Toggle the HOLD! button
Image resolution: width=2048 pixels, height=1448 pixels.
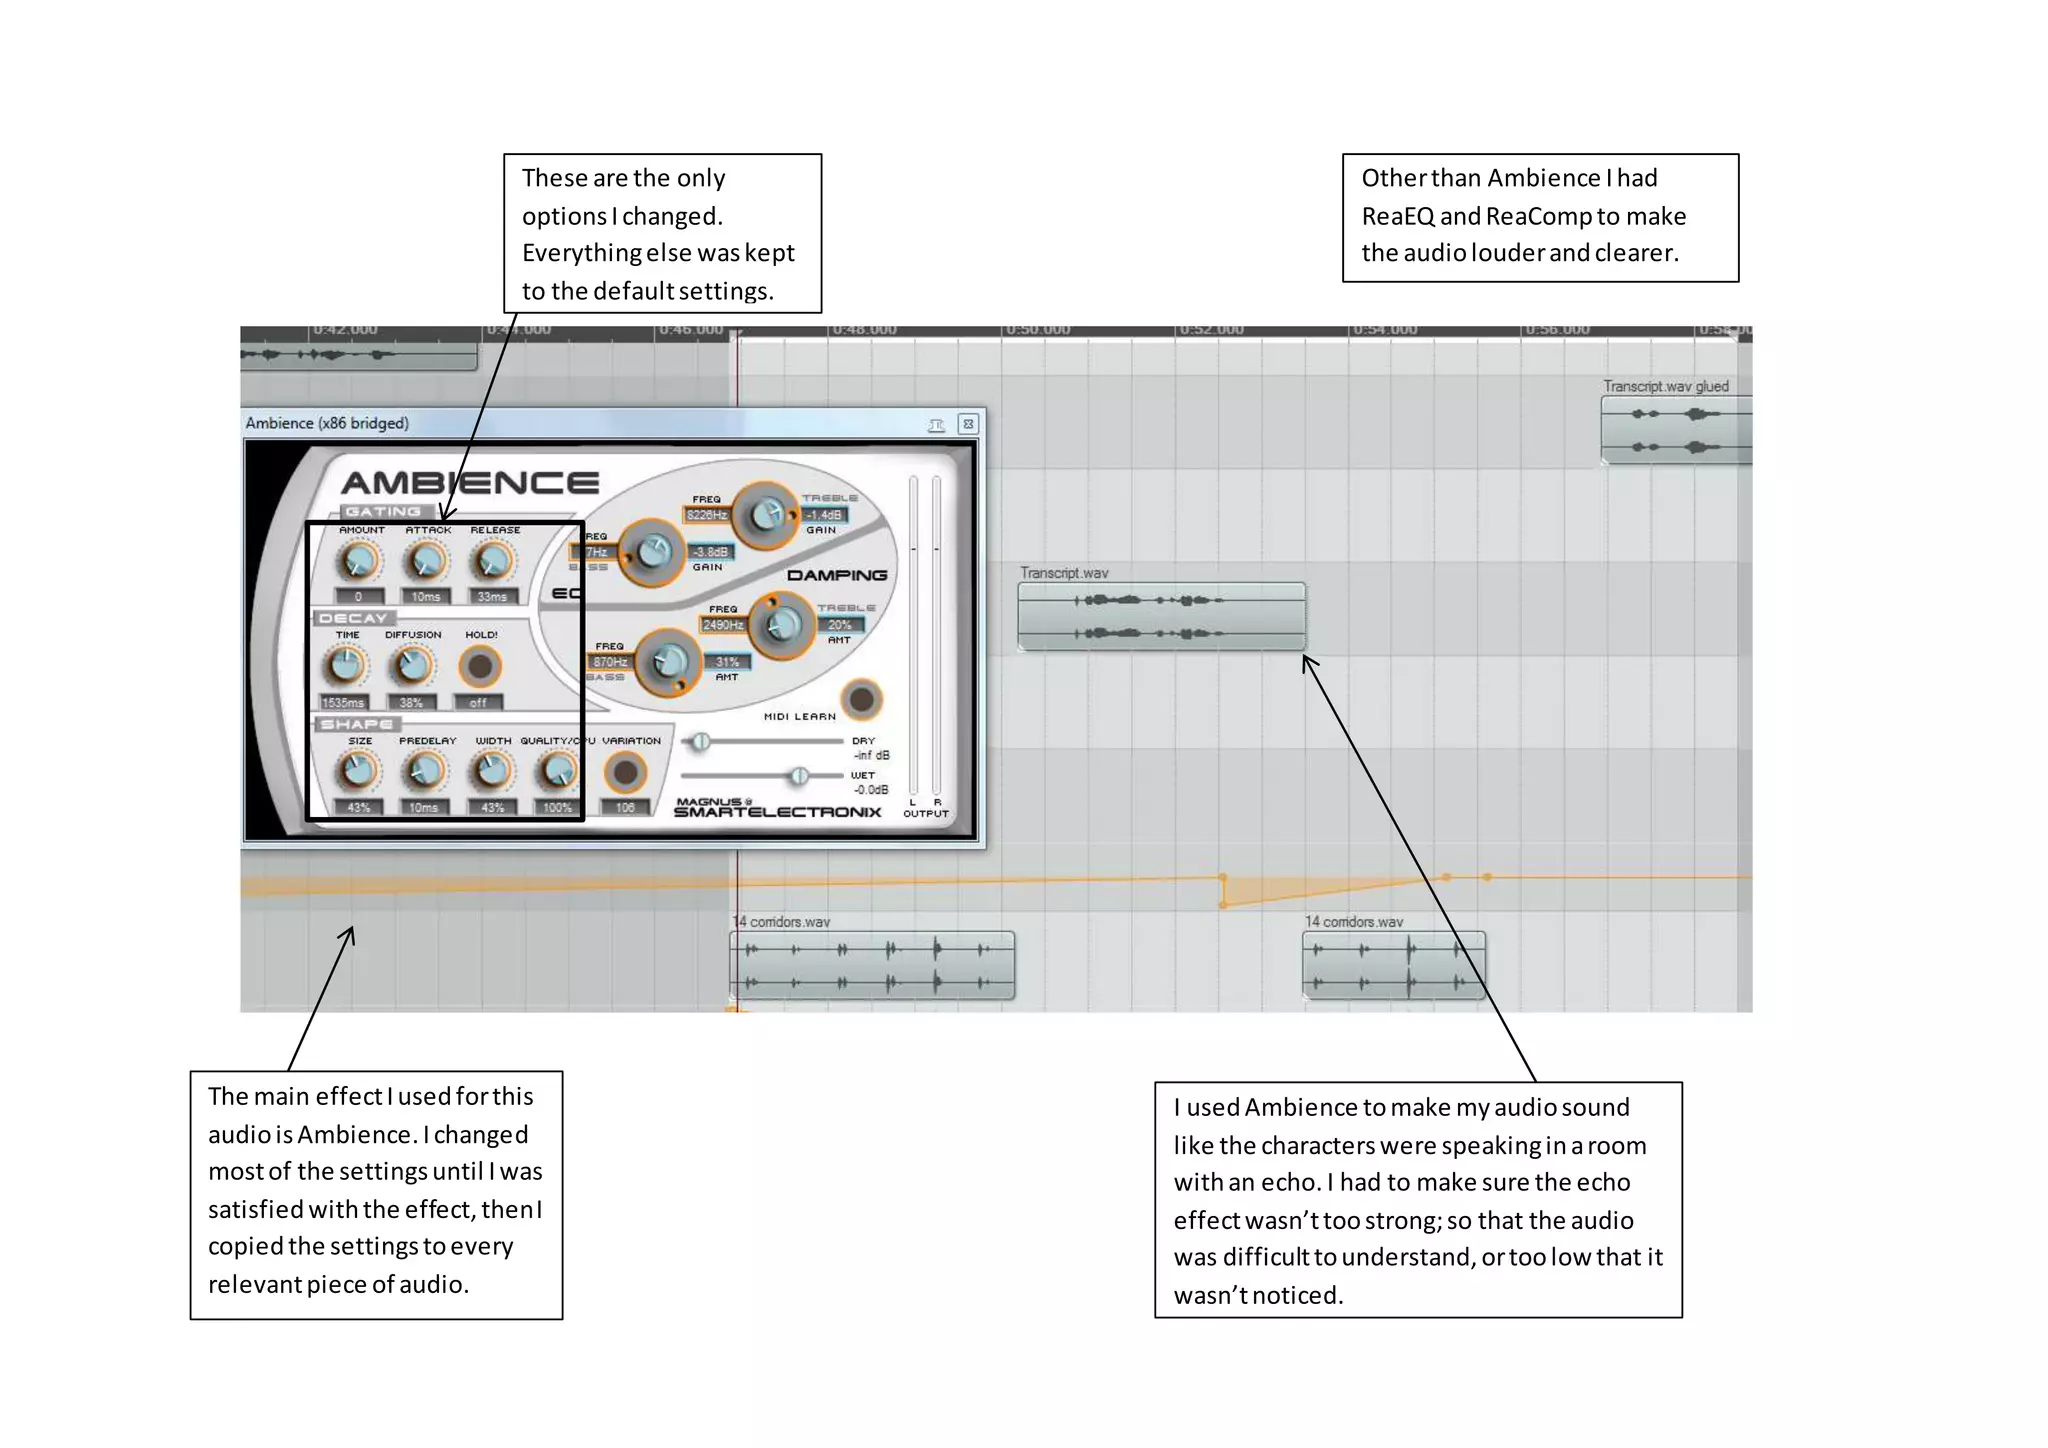[480, 666]
